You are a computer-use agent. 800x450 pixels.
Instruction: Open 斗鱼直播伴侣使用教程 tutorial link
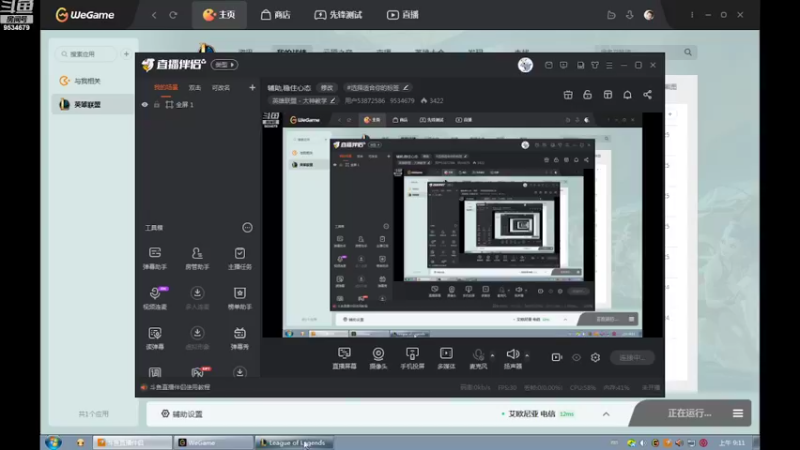point(176,387)
